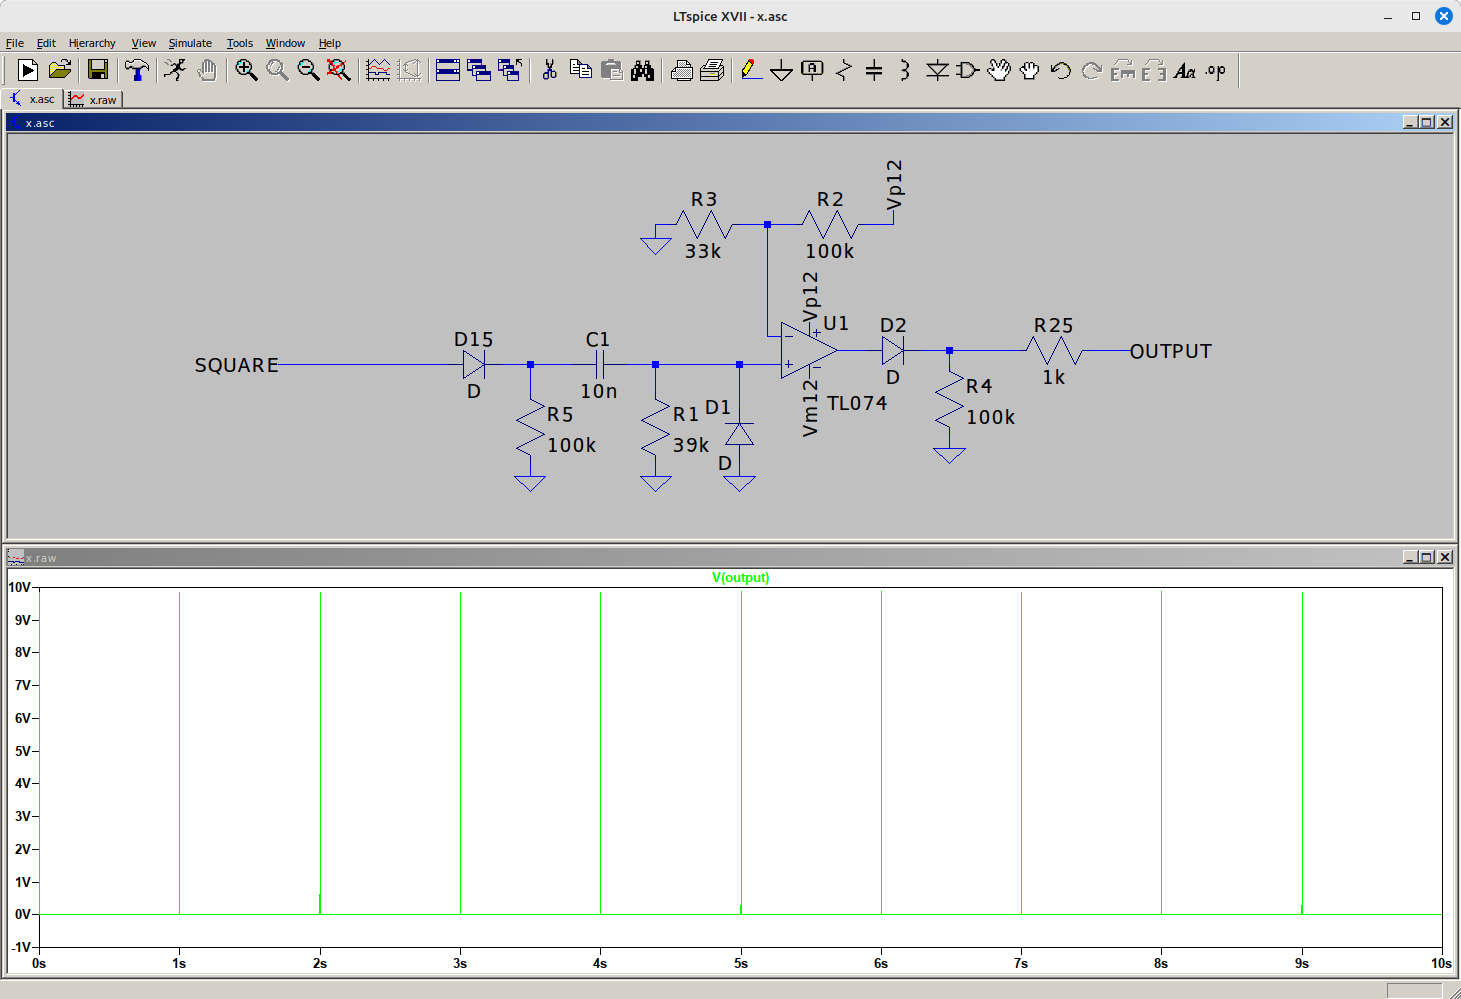Select the Capacitor component tool
The width and height of the screenshot is (1461, 999).
click(x=874, y=70)
